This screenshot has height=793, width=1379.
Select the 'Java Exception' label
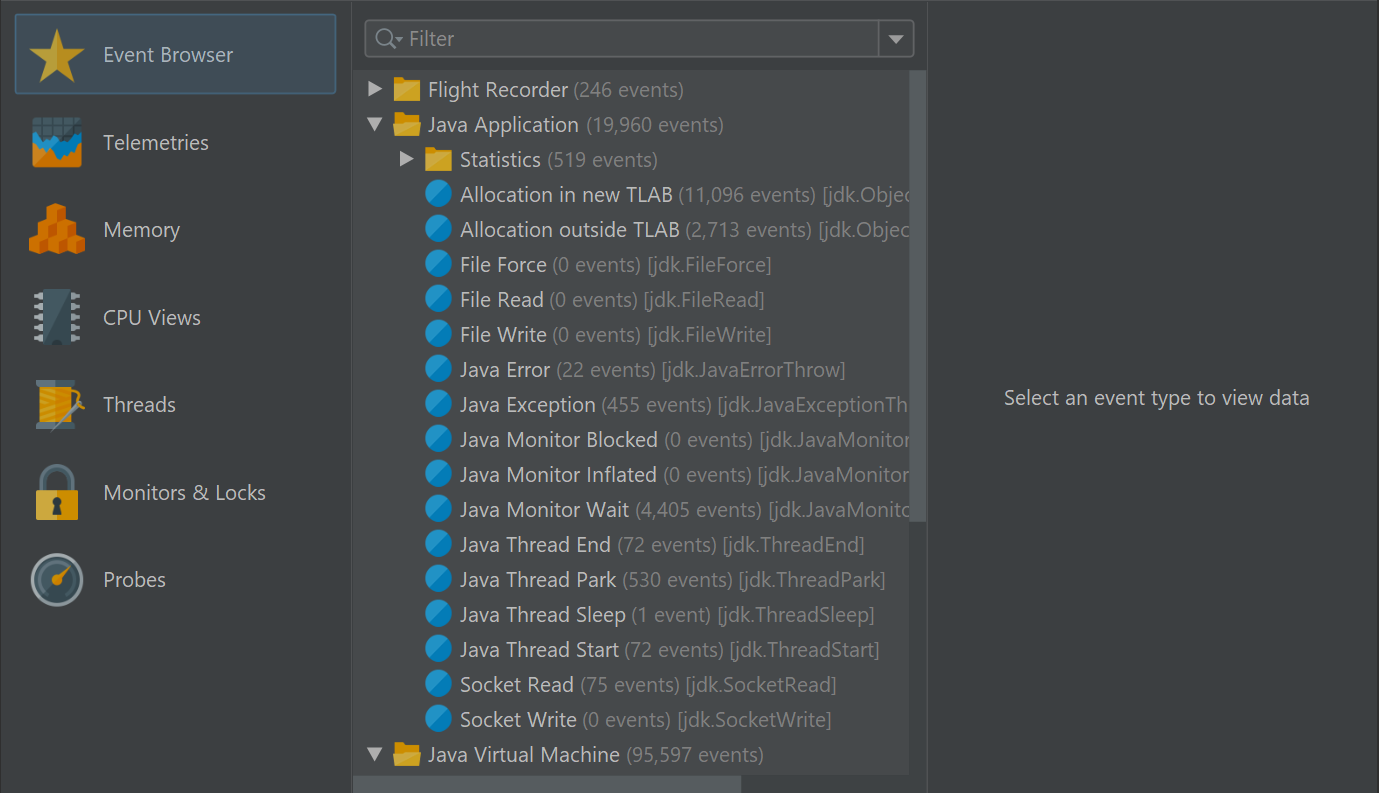click(x=527, y=405)
